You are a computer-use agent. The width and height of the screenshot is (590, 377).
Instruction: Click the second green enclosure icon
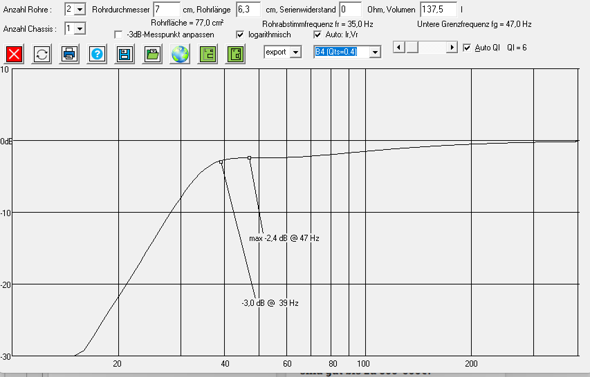[235, 54]
